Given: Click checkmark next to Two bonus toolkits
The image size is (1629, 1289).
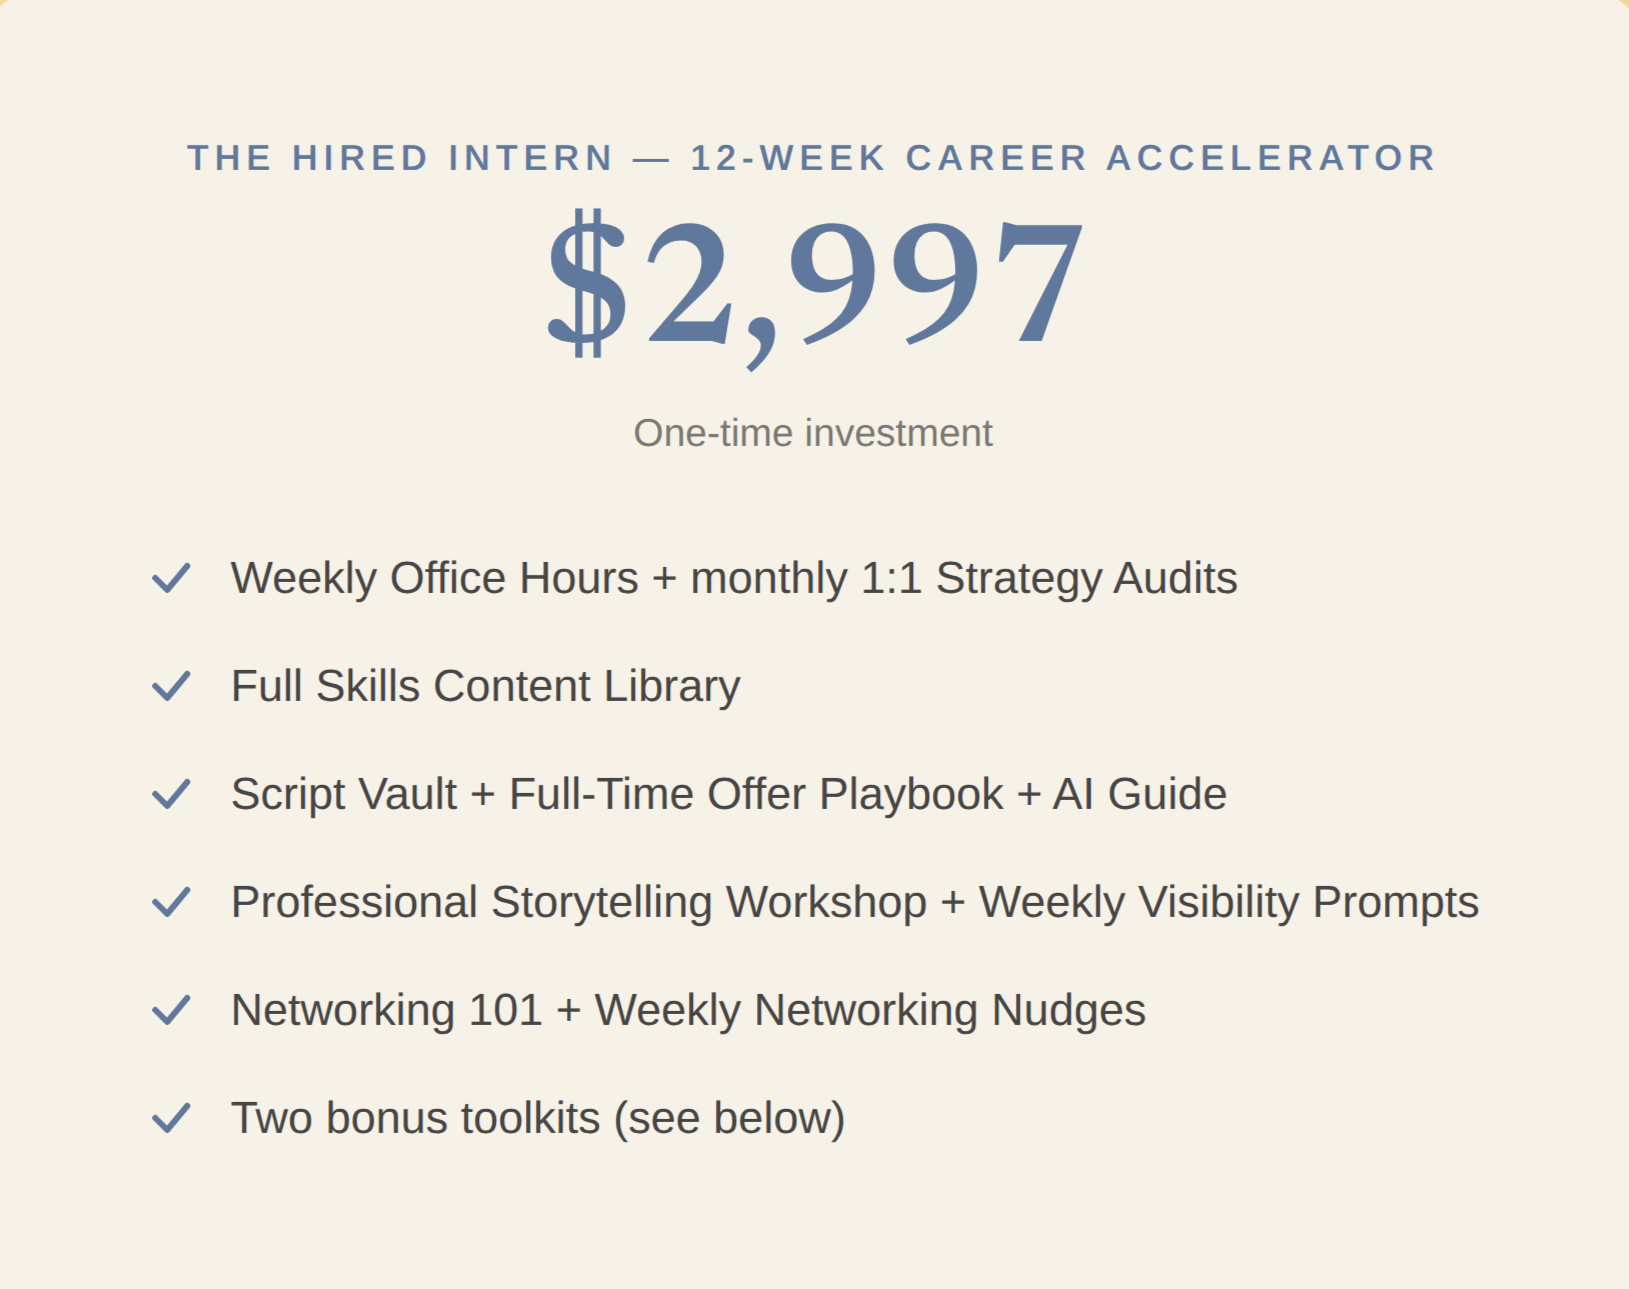Looking at the screenshot, I should 171,1118.
